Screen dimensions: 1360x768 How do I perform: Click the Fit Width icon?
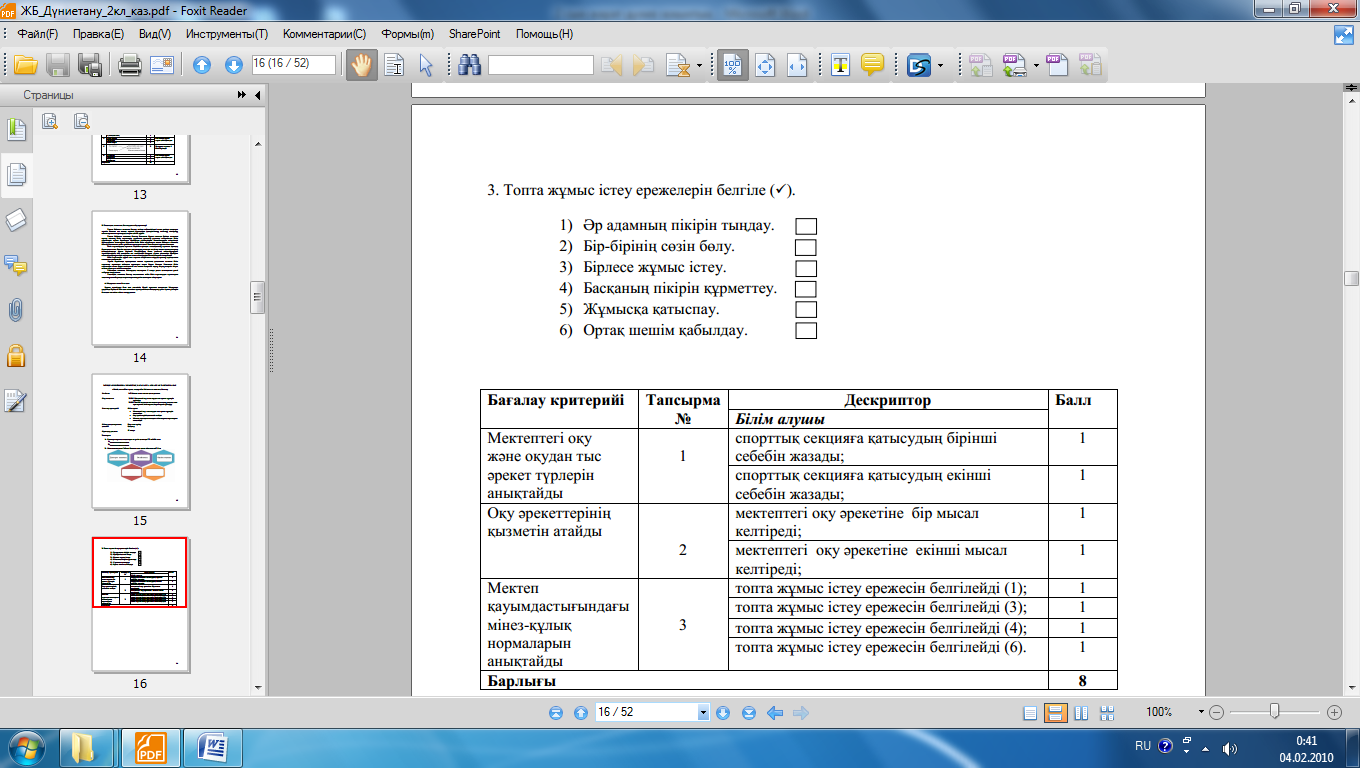(797, 66)
